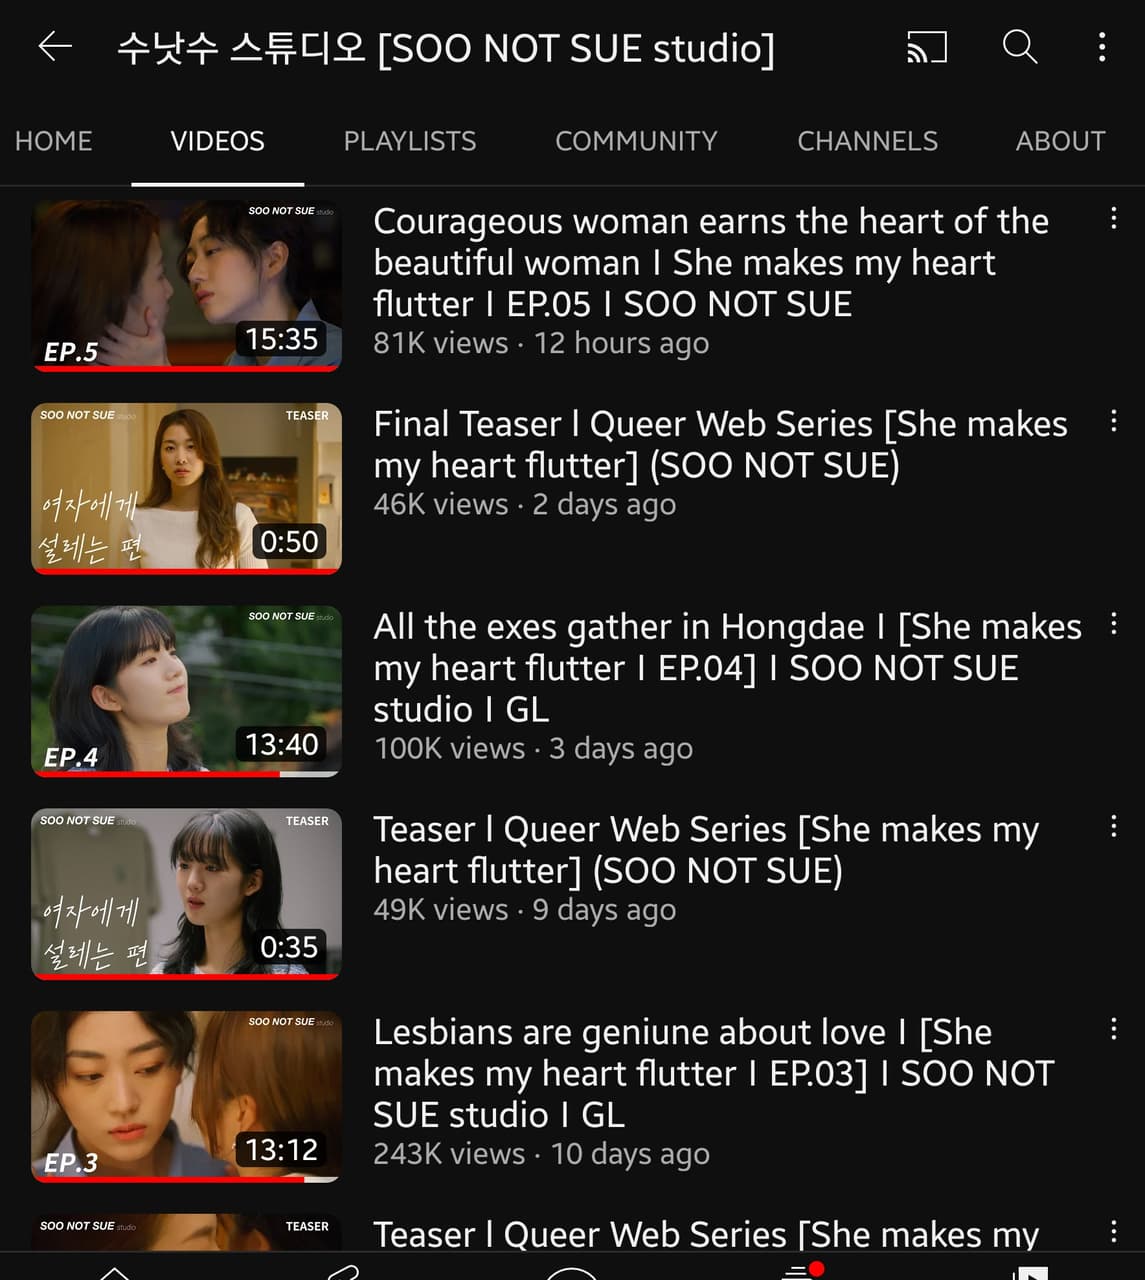
Task: Open the 'All the exes gather in Hongdae' title
Action: (x=727, y=667)
